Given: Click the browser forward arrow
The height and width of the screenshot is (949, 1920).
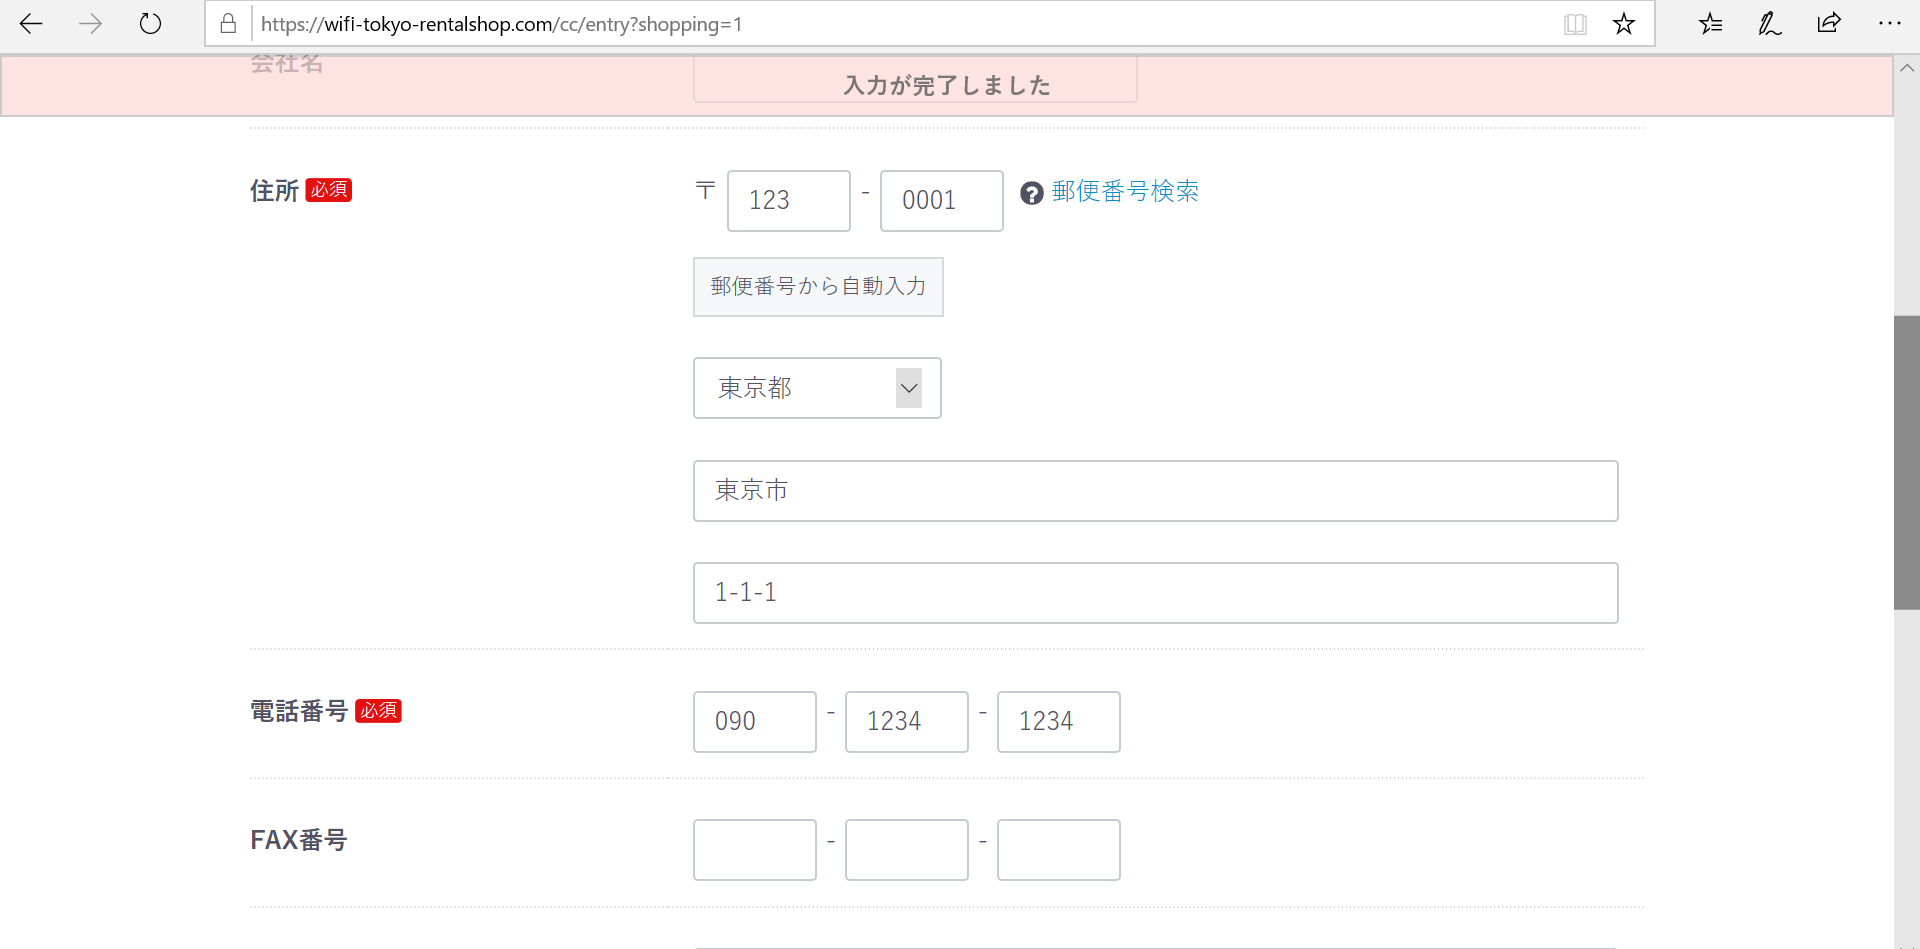Looking at the screenshot, I should (90, 24).
